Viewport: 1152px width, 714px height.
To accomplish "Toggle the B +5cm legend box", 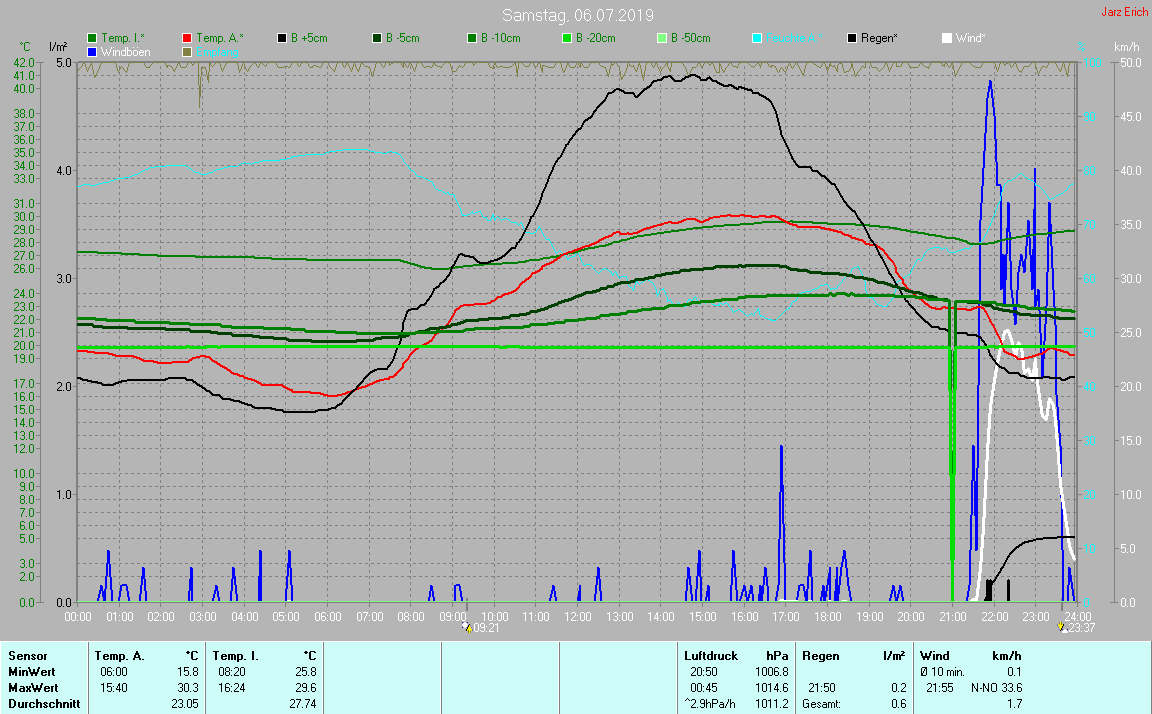I will [x=281, y=38].
